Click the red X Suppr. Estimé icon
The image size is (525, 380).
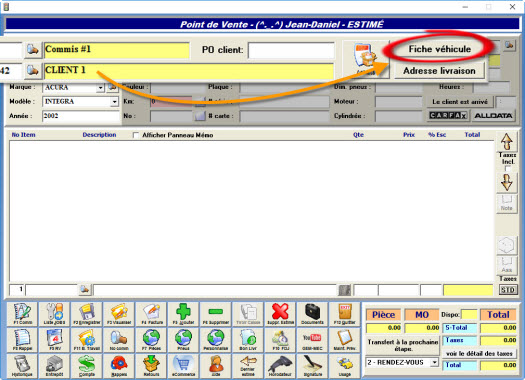pos(280,314)
